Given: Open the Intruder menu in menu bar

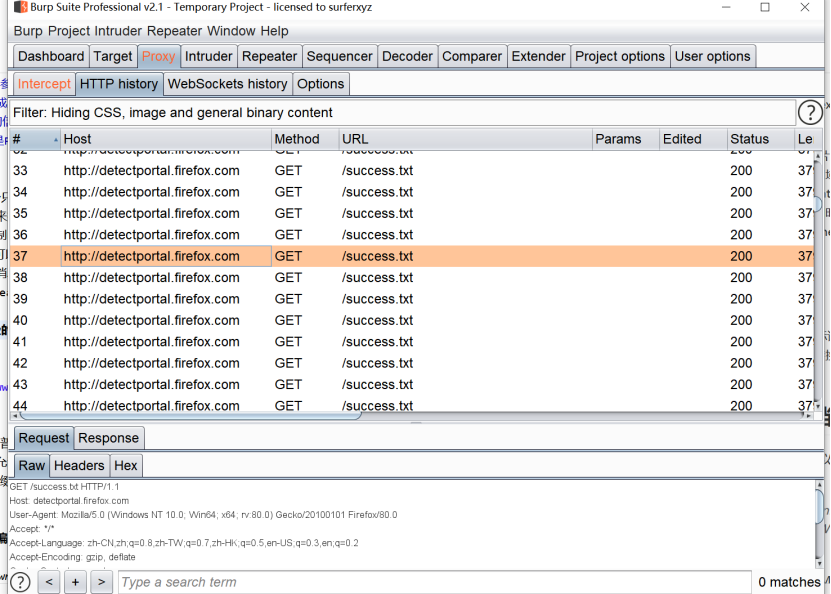Looking at the screenshot, I should coord(119,31).
